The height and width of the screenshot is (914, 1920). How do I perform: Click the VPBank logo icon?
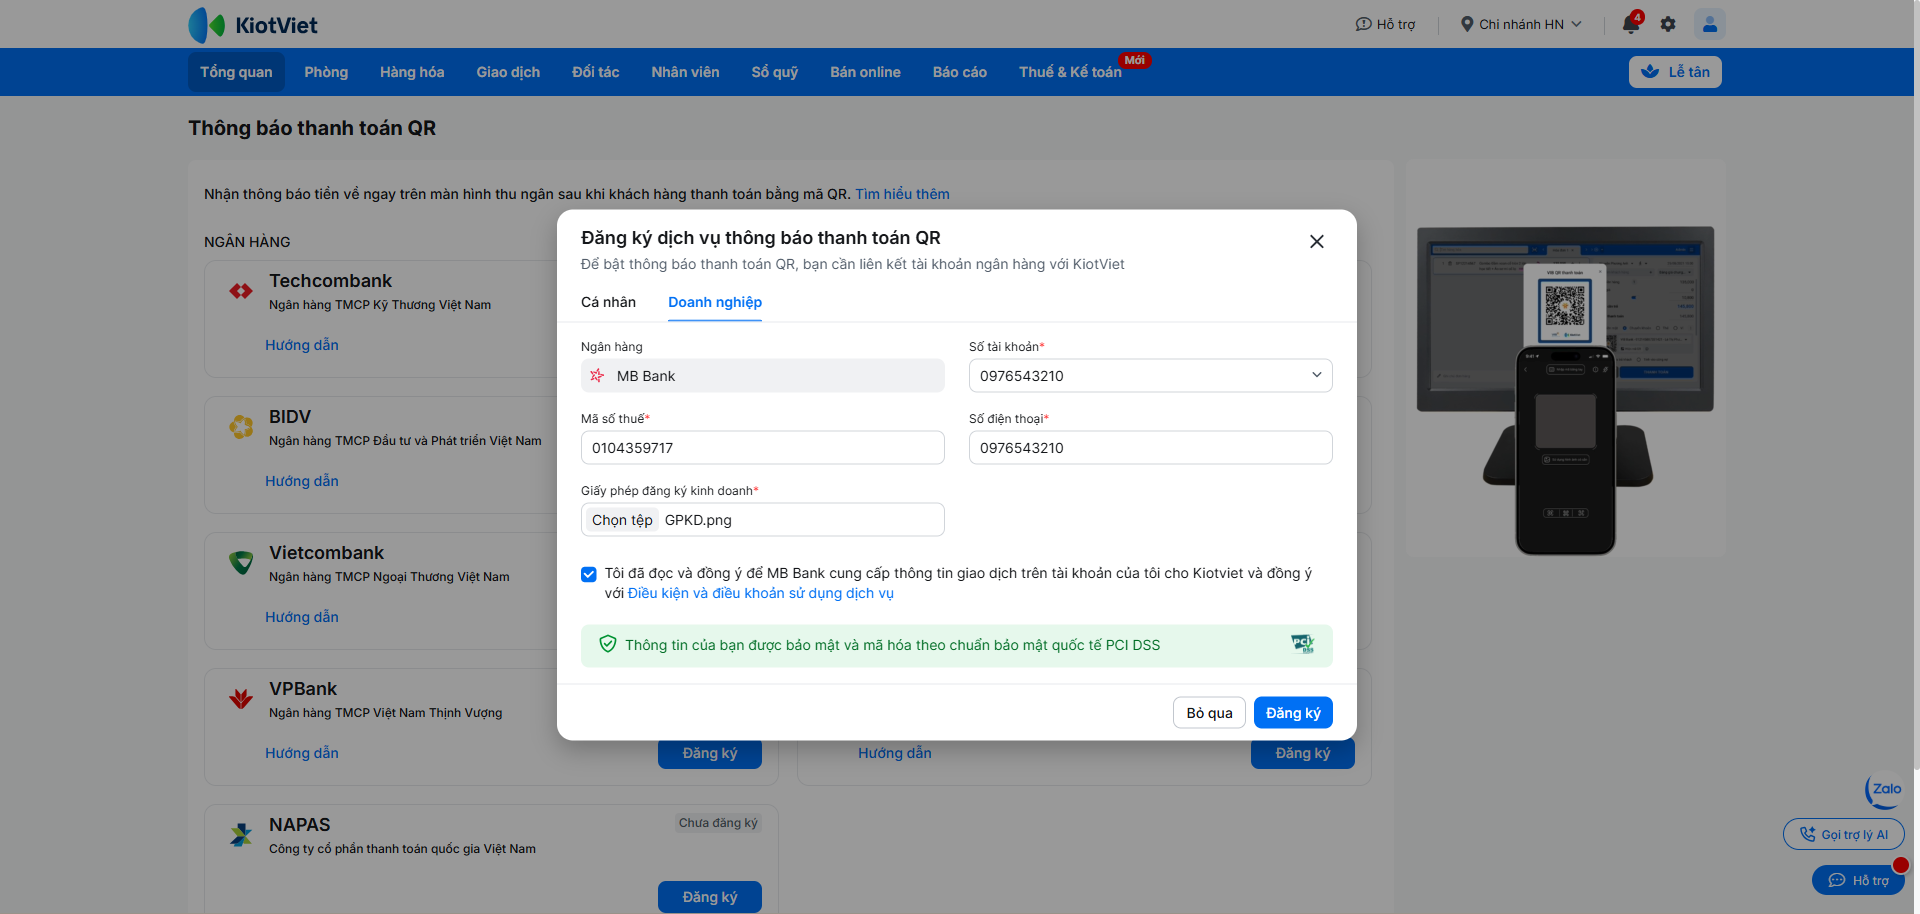click(x=241, y=699)
